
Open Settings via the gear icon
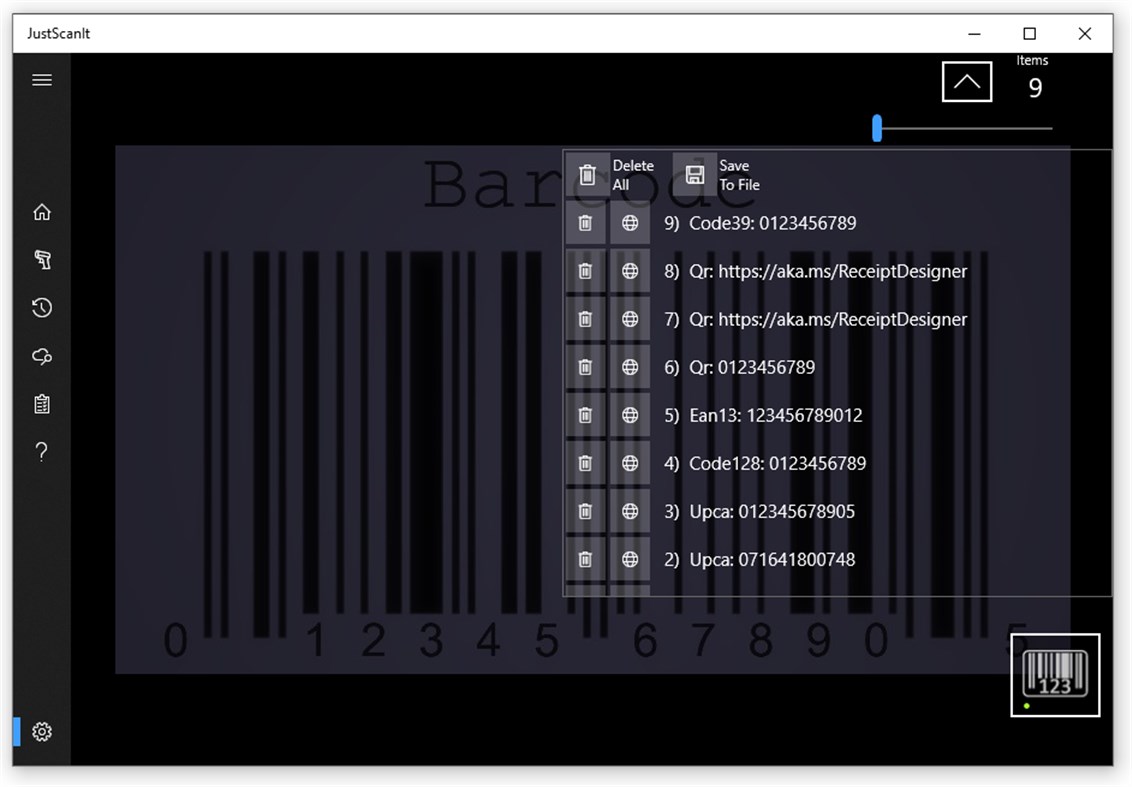(41, 731)
